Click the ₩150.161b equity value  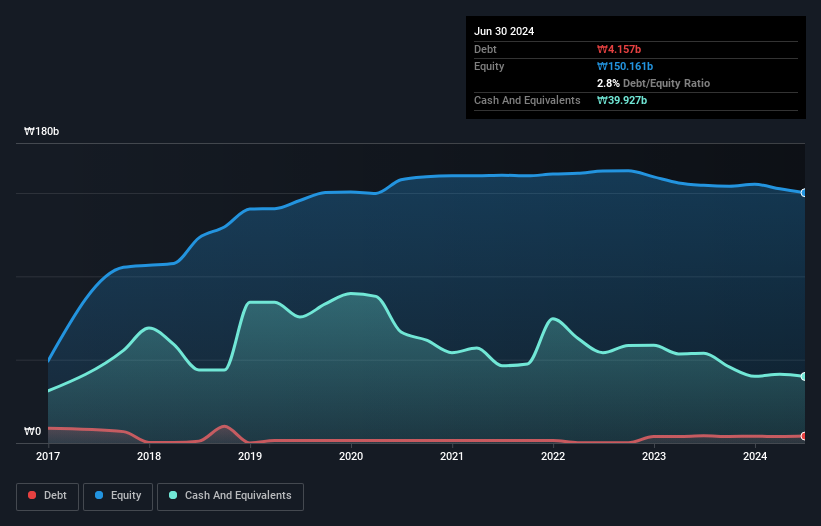[625, 66]
